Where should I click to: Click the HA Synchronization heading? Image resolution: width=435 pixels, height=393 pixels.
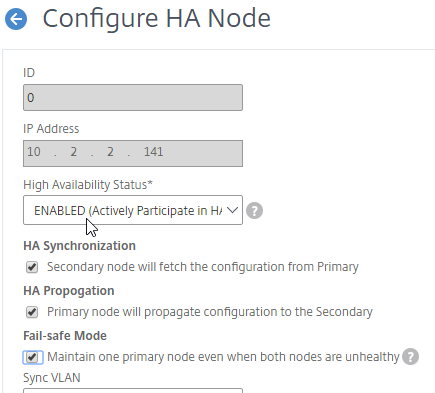(x=79, y=246)
